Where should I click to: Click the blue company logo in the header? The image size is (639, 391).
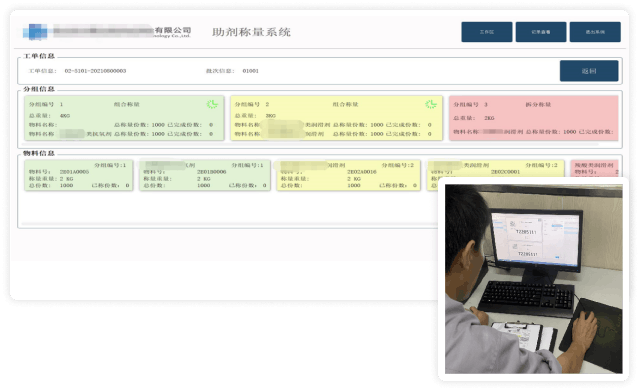click(x=35, y=31)
